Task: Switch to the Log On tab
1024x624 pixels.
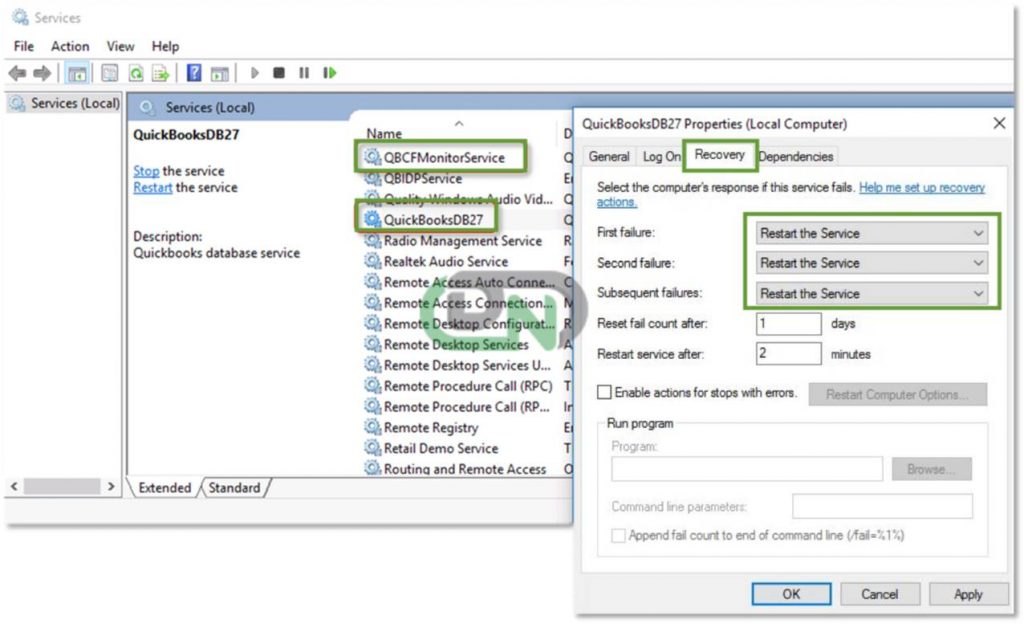Action: pos(661,156)
